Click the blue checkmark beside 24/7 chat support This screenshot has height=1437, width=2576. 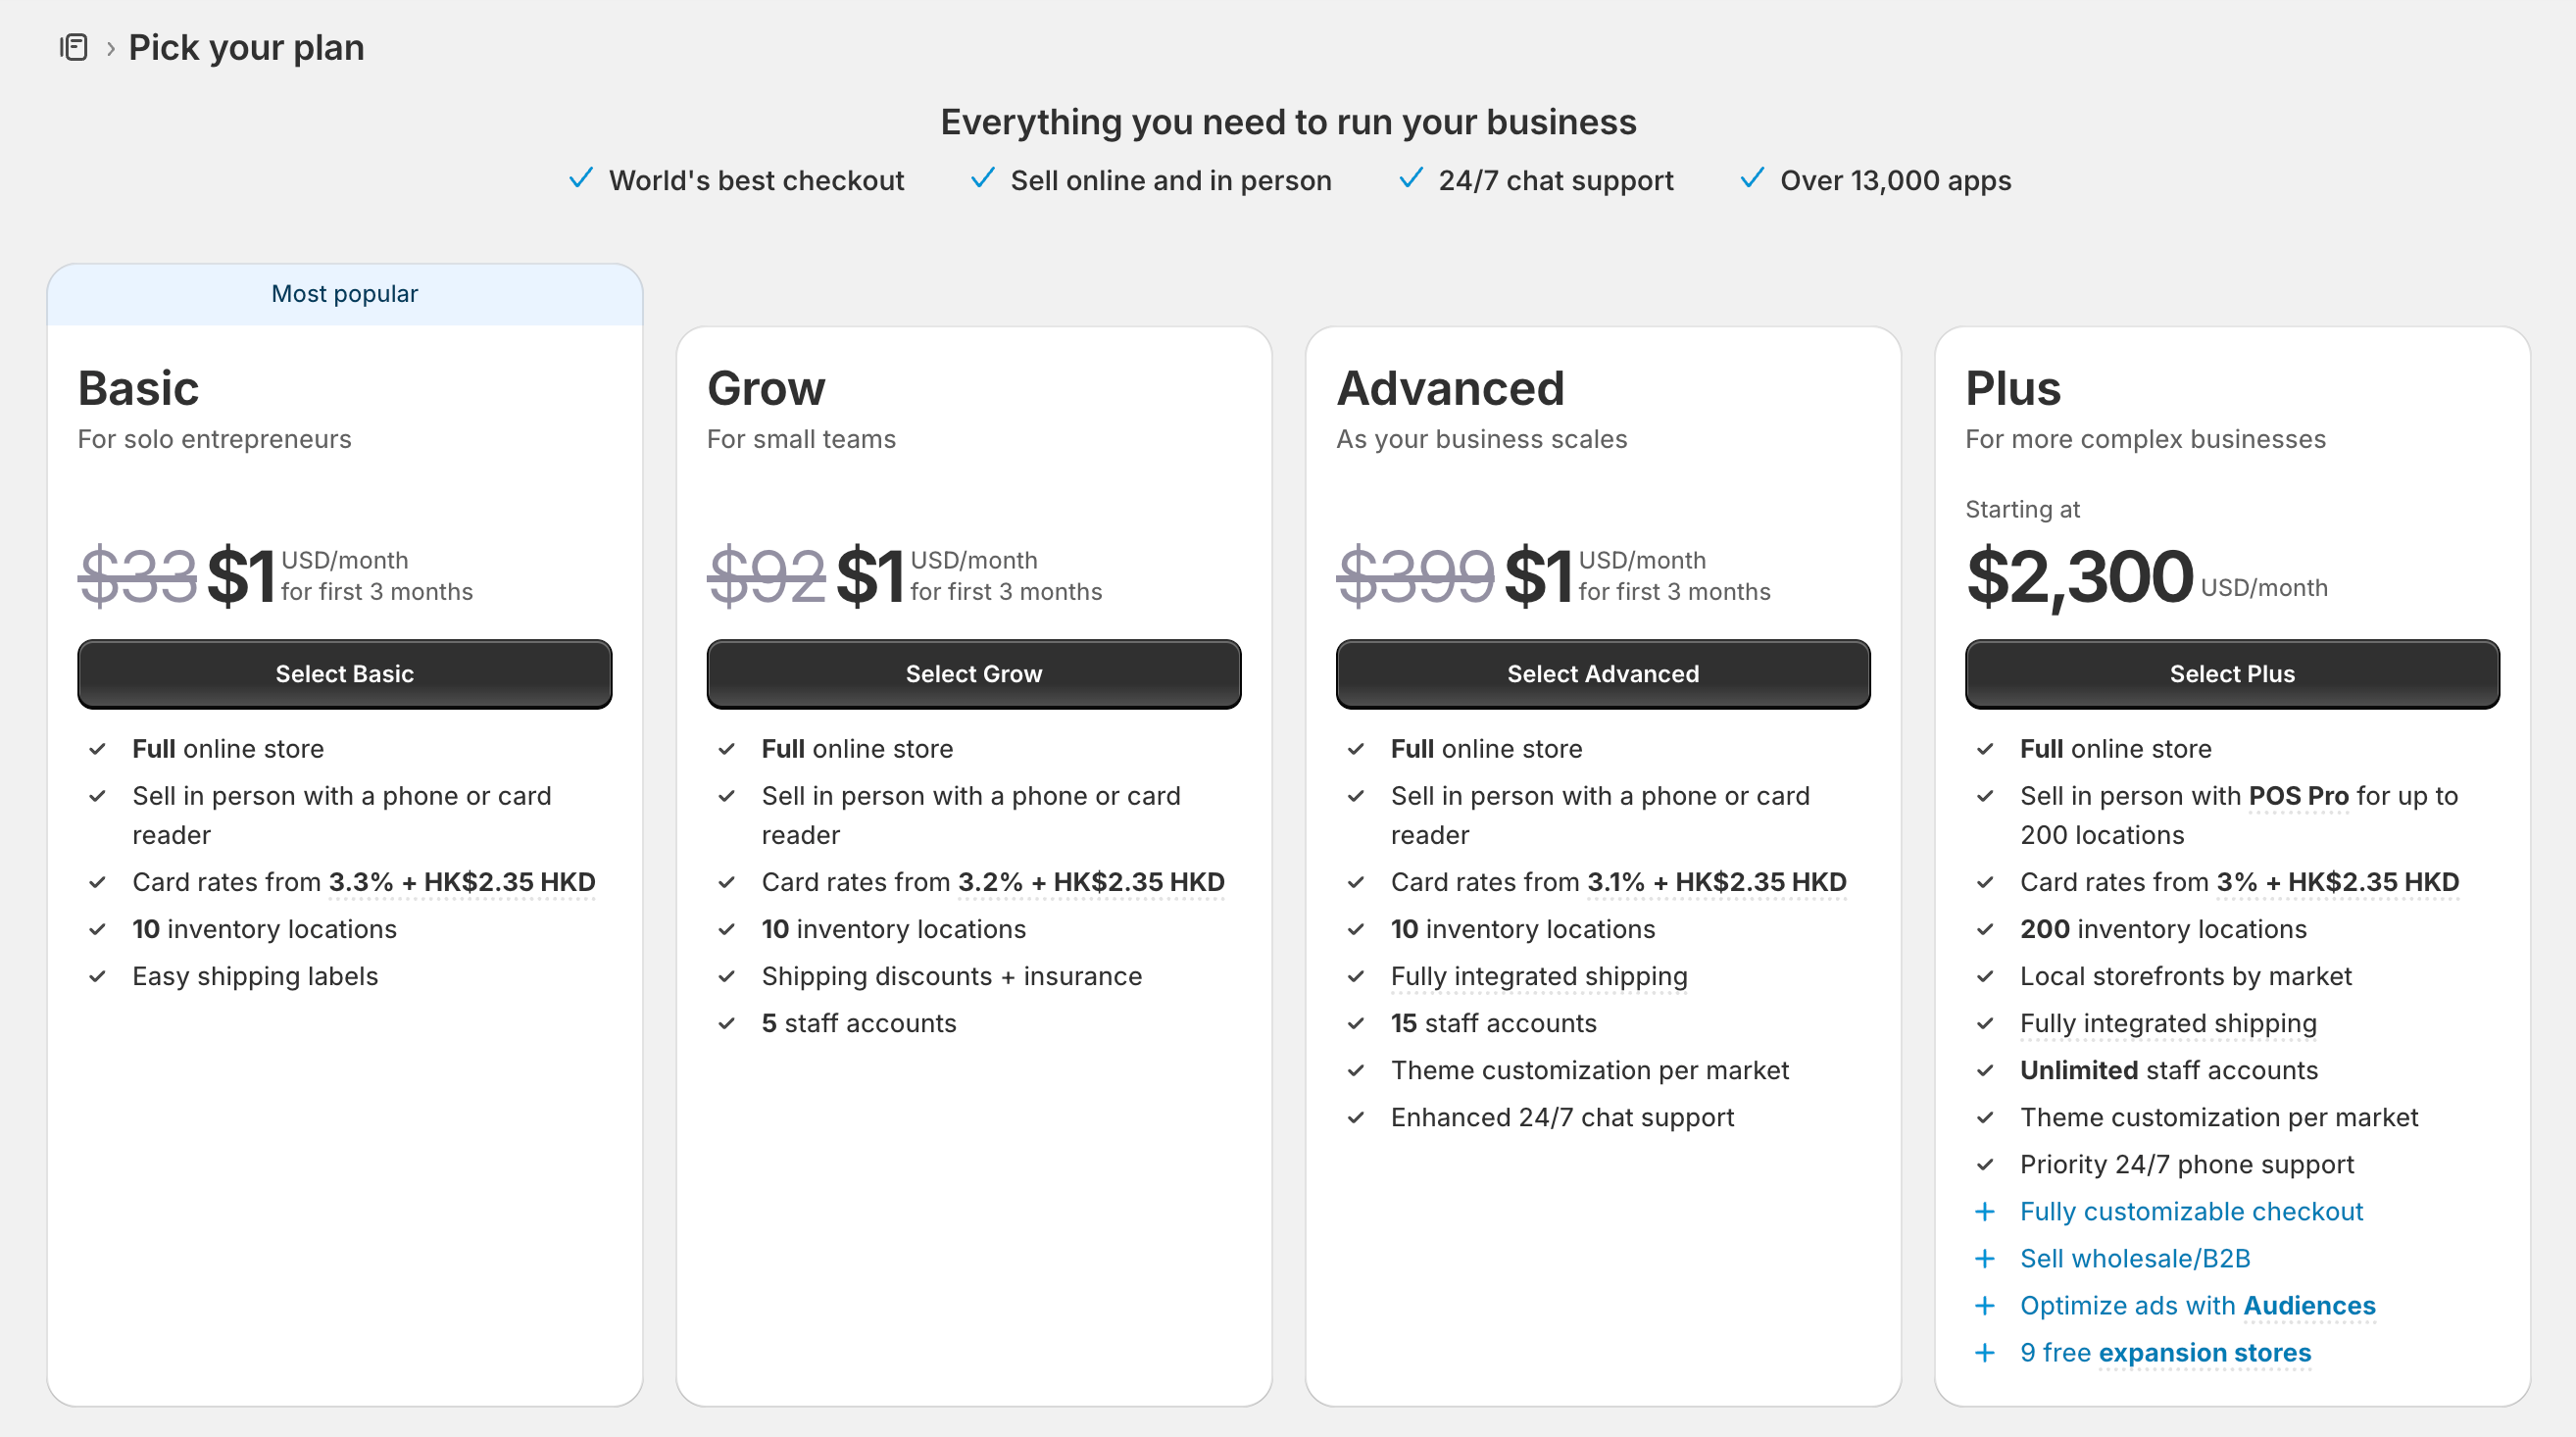pyautogui.click(x=1411, y=178)
